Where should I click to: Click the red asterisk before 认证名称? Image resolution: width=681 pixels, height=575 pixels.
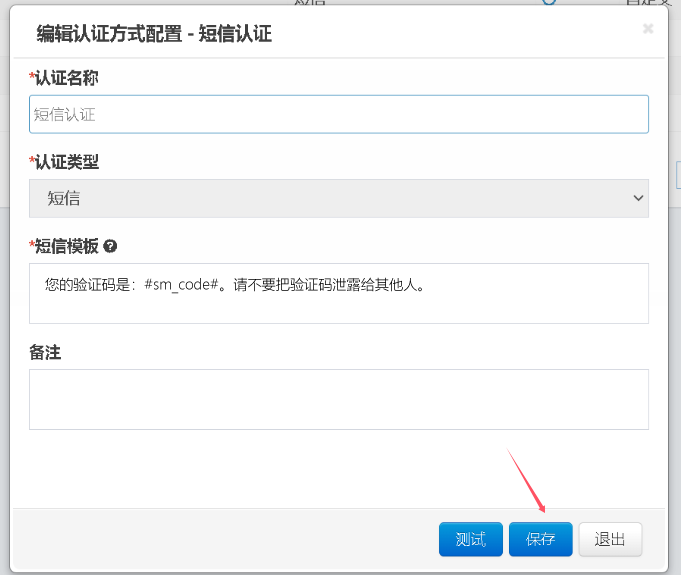pos(32,77)
